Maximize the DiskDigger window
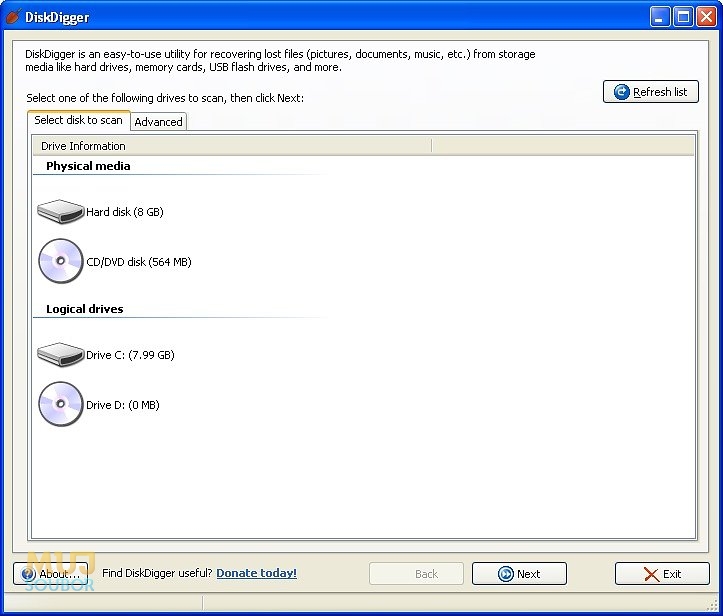 coord(682,16)
